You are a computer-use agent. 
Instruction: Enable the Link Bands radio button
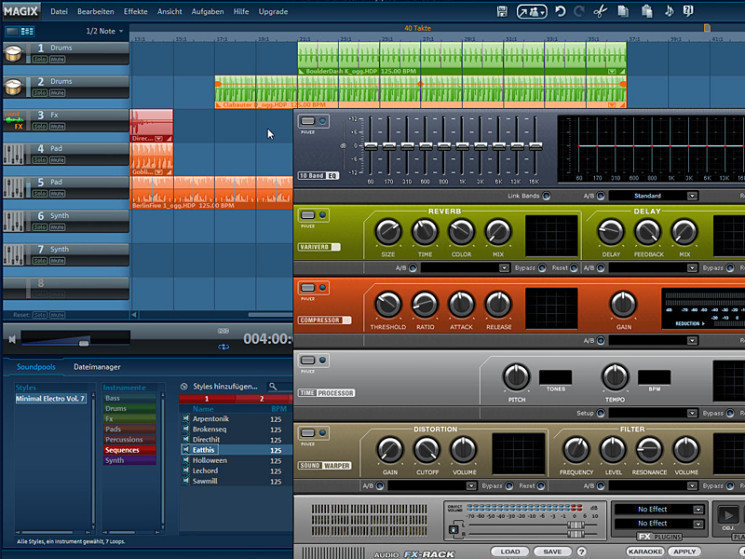tap(546, 196)
